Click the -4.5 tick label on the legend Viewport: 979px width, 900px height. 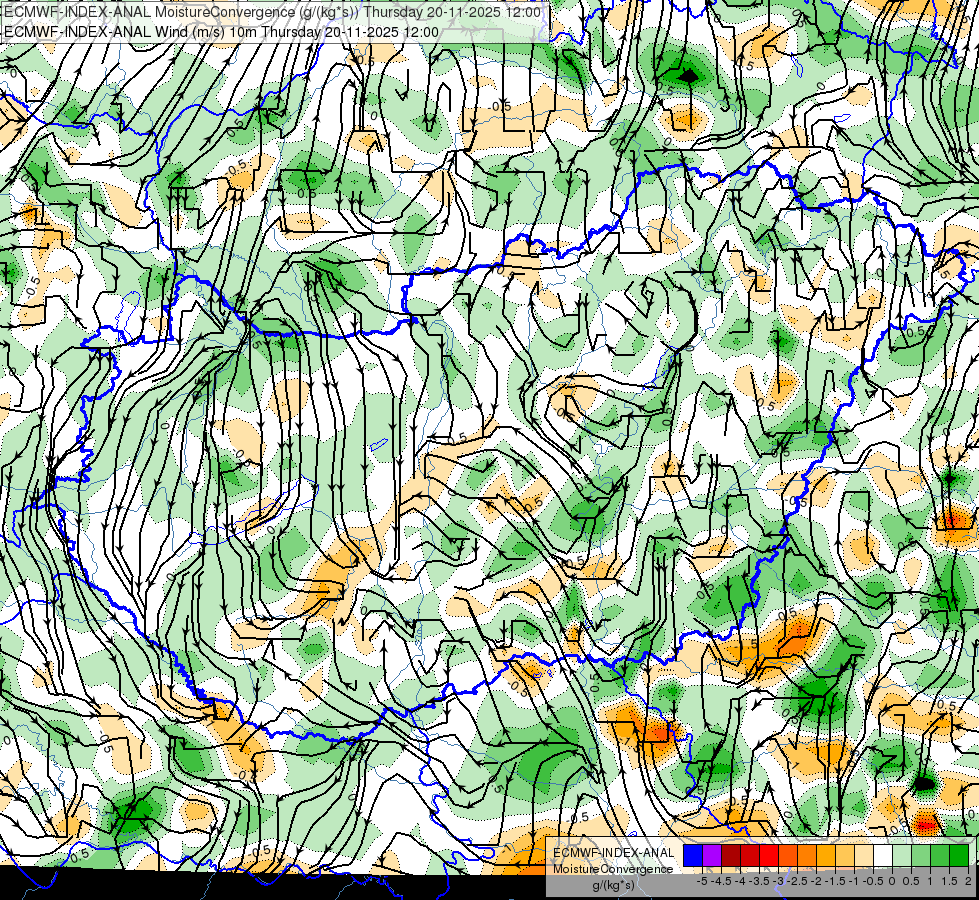pyautogui.click(x=721, y=881)
